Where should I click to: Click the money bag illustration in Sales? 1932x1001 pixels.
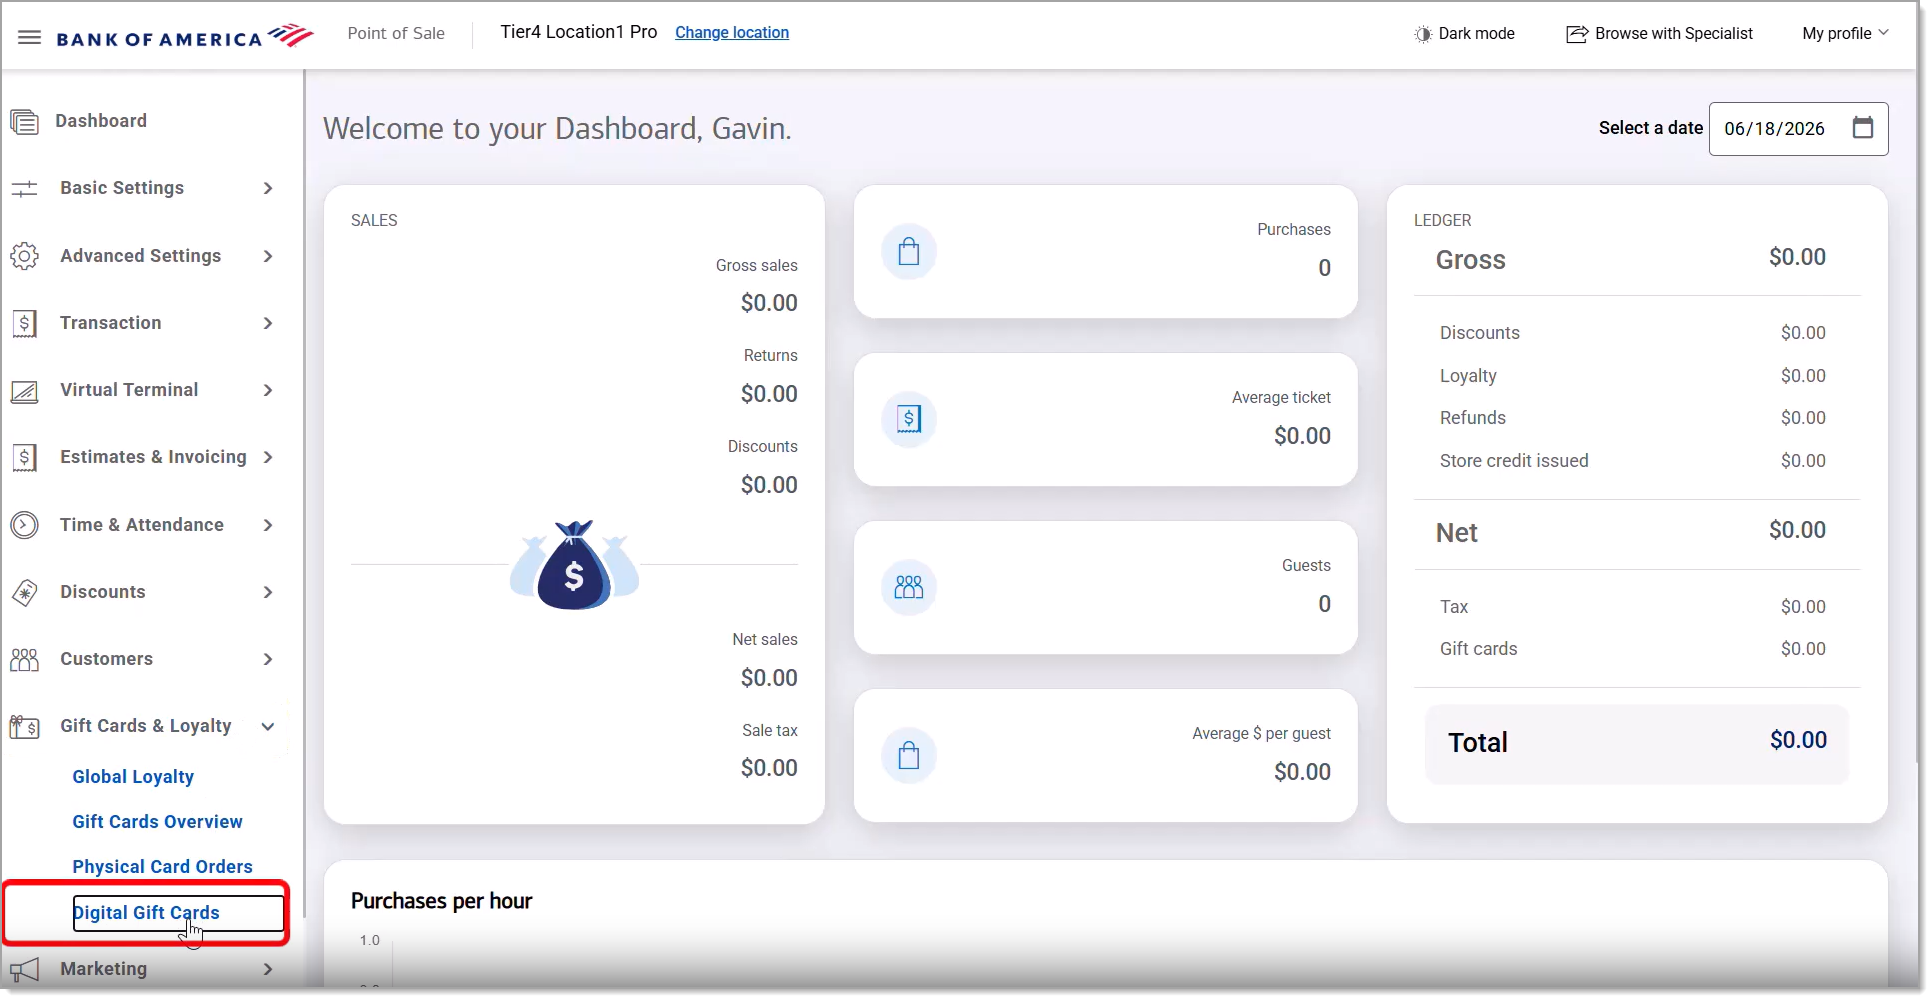click(574, 566)
